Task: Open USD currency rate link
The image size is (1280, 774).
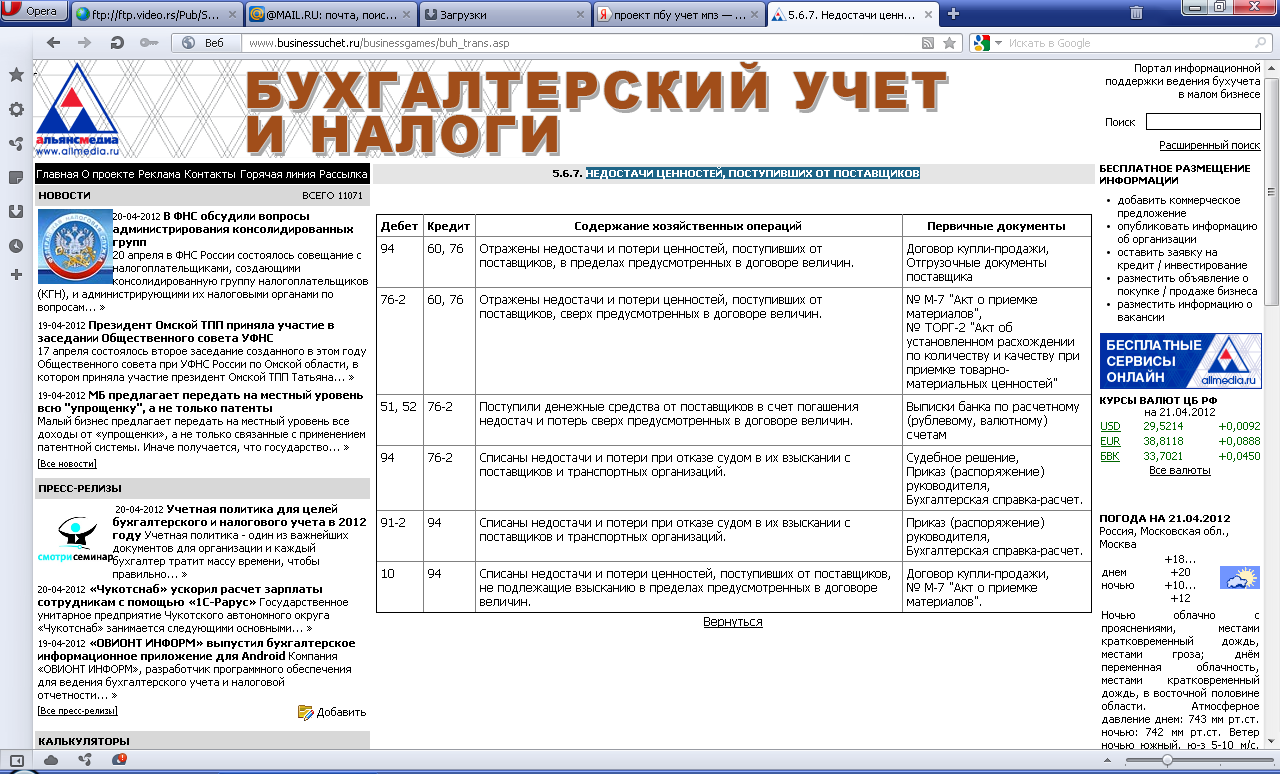Action: point(1110,425)
